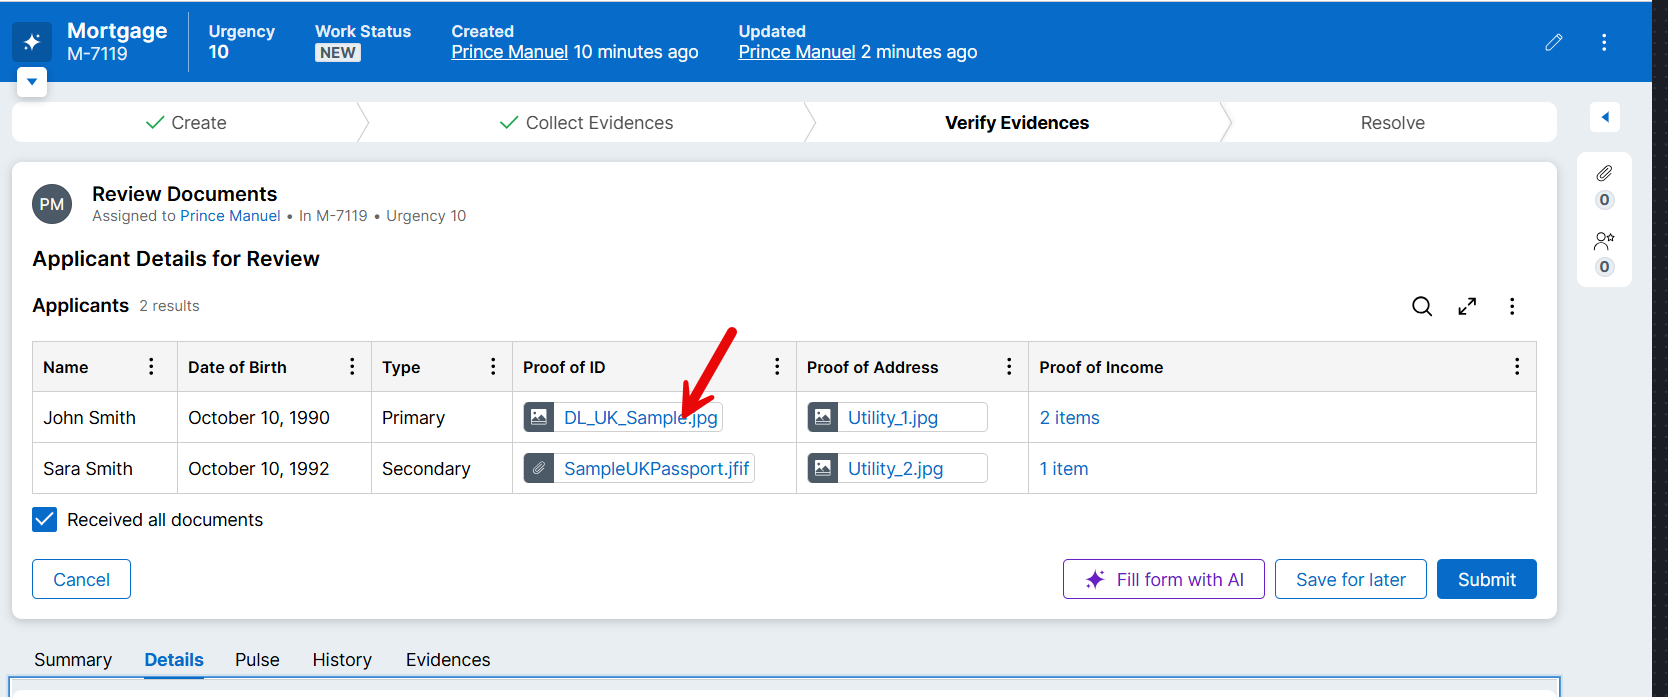Open the 2 items Proof of Income link

pos(1069,418)
